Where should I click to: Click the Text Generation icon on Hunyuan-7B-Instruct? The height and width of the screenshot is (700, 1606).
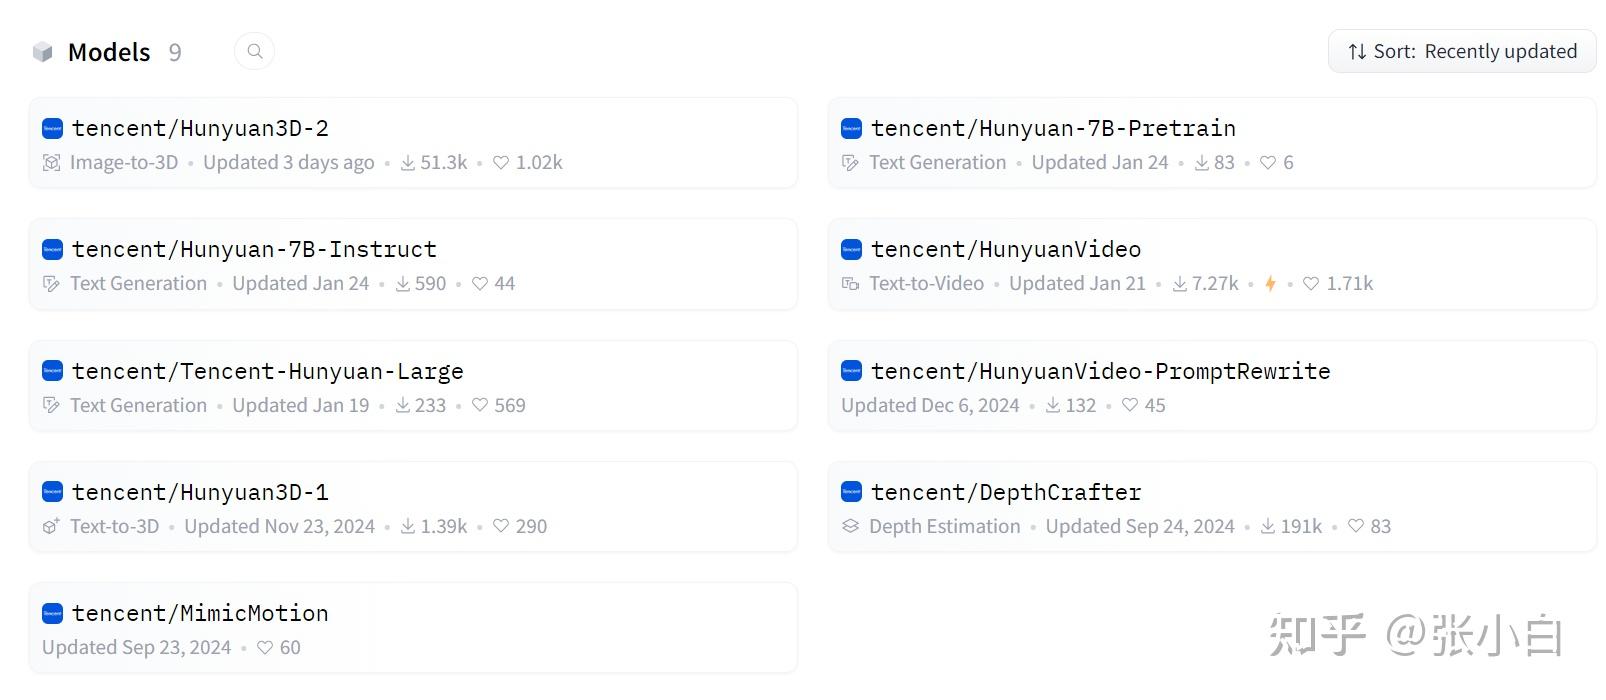pyautogui.click(x=52, y=284)
